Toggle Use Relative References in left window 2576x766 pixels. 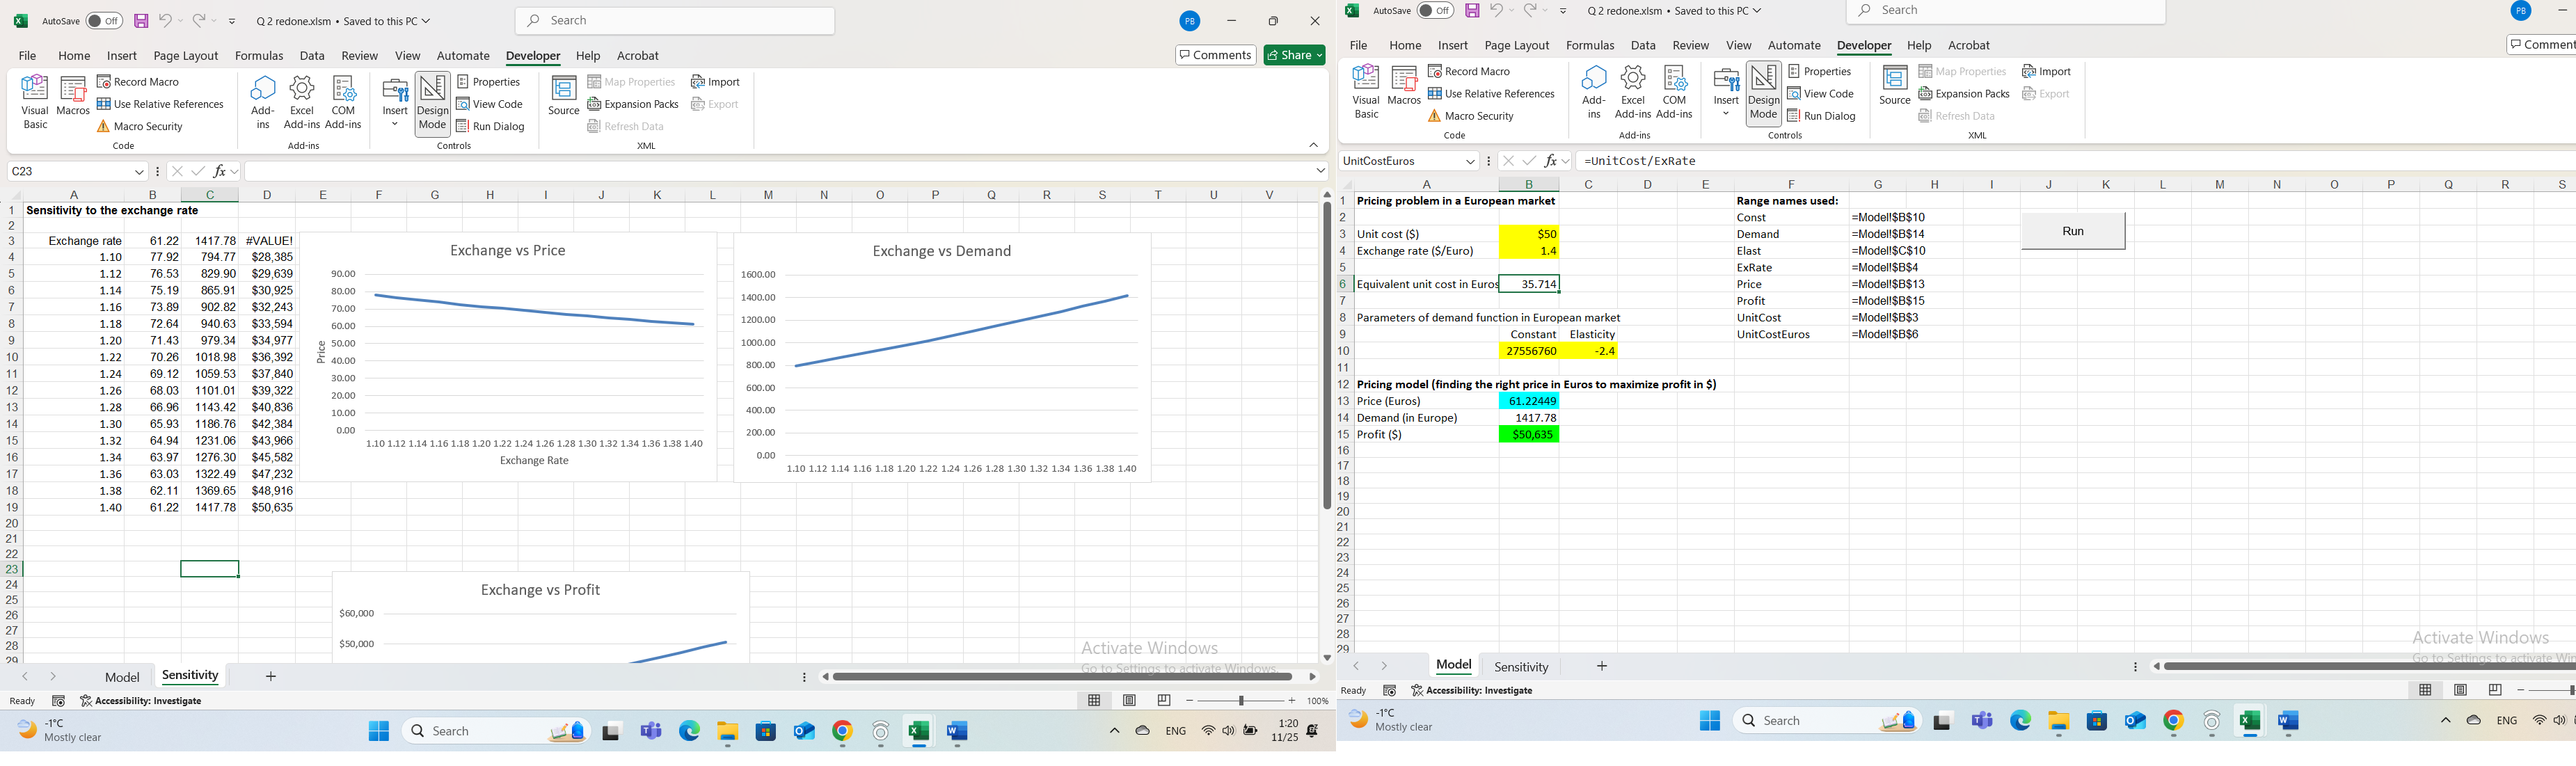point(160,104)
